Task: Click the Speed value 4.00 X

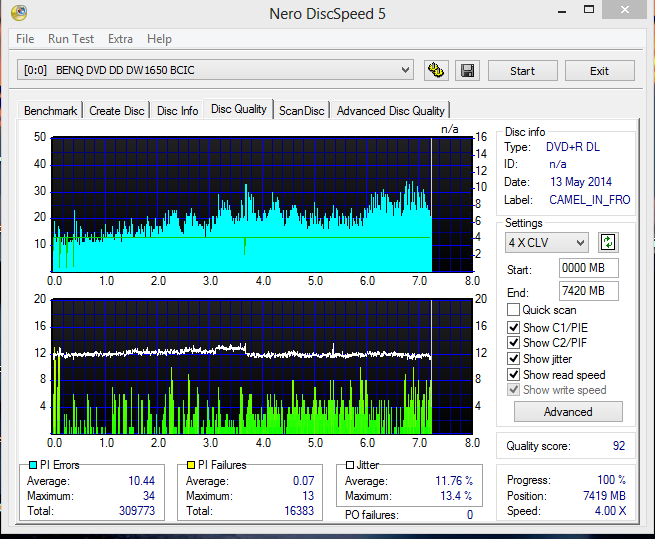Action: pos(610,511)
